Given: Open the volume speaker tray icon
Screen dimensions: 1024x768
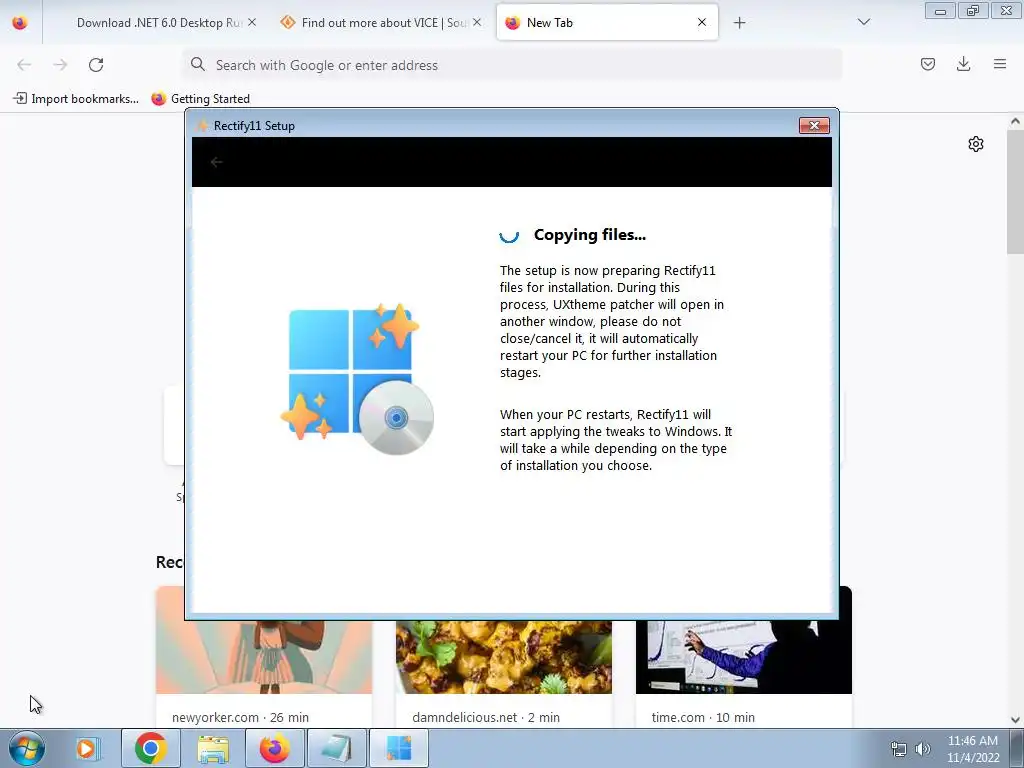Looking at the screenshot, I should pyautogui.click(x=923, y=749).
